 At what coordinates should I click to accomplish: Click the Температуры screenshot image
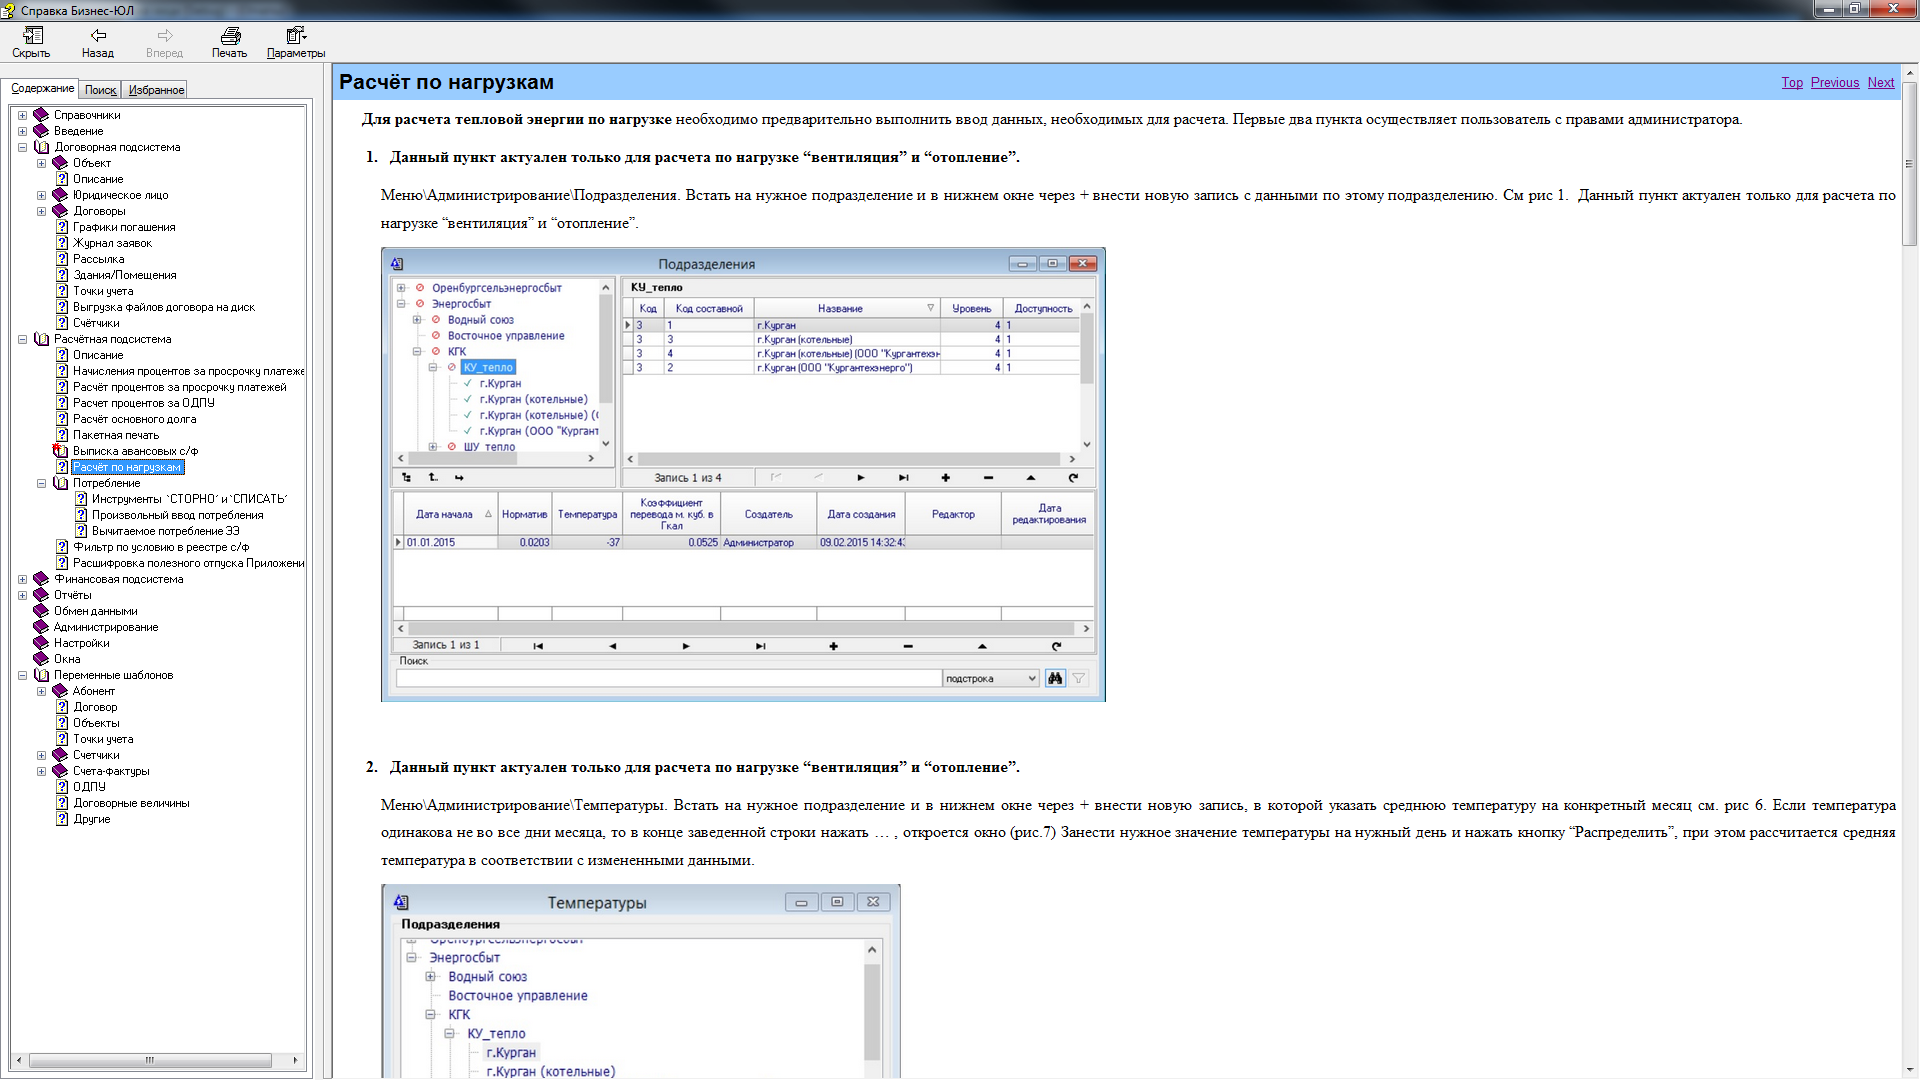coord(641,982)
